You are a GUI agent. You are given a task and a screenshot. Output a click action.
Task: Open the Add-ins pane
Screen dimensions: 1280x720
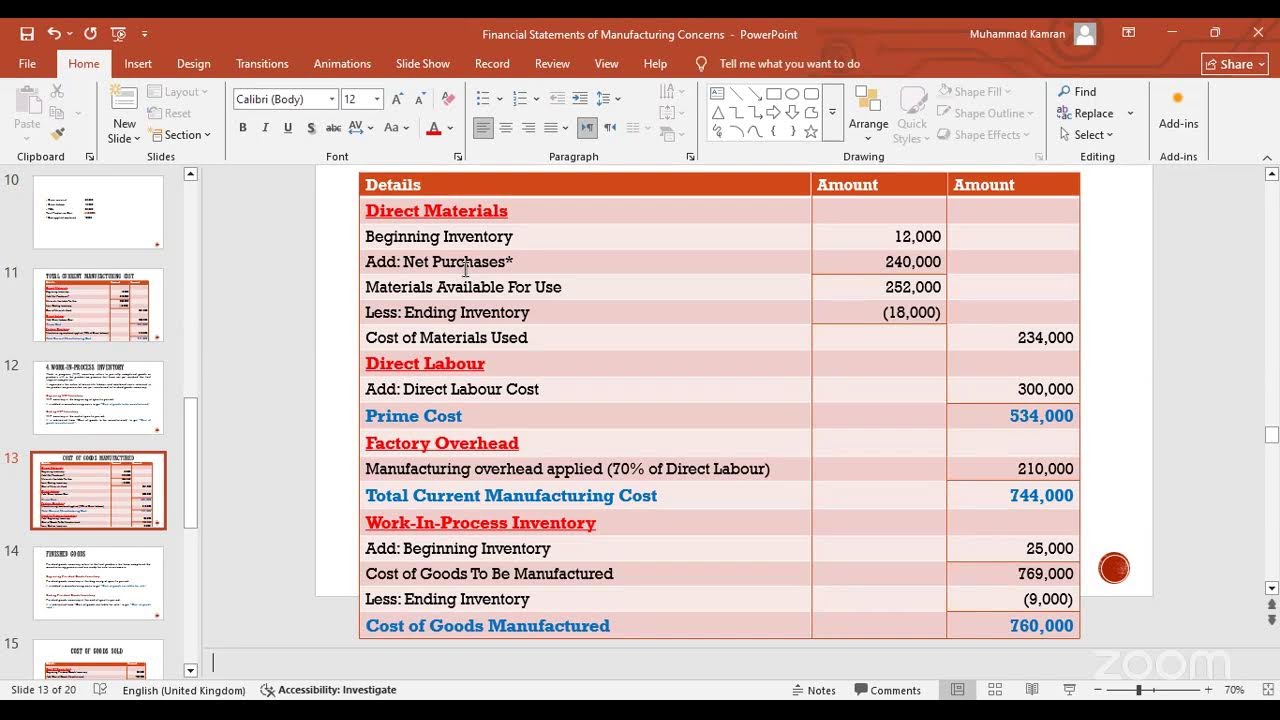point(1178,110)
